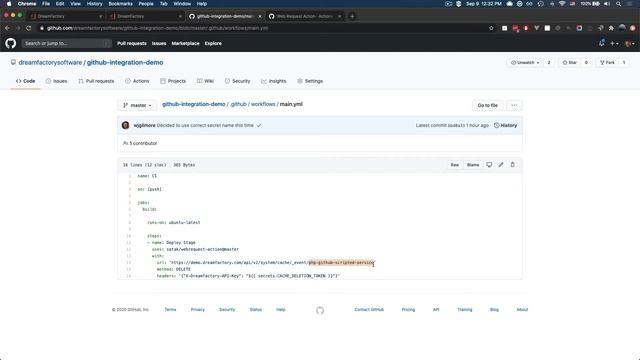The height and width of the screenshot is (360, 640).
Task: Open Contact GitHub footer link
Action: (x=369, y=310)
